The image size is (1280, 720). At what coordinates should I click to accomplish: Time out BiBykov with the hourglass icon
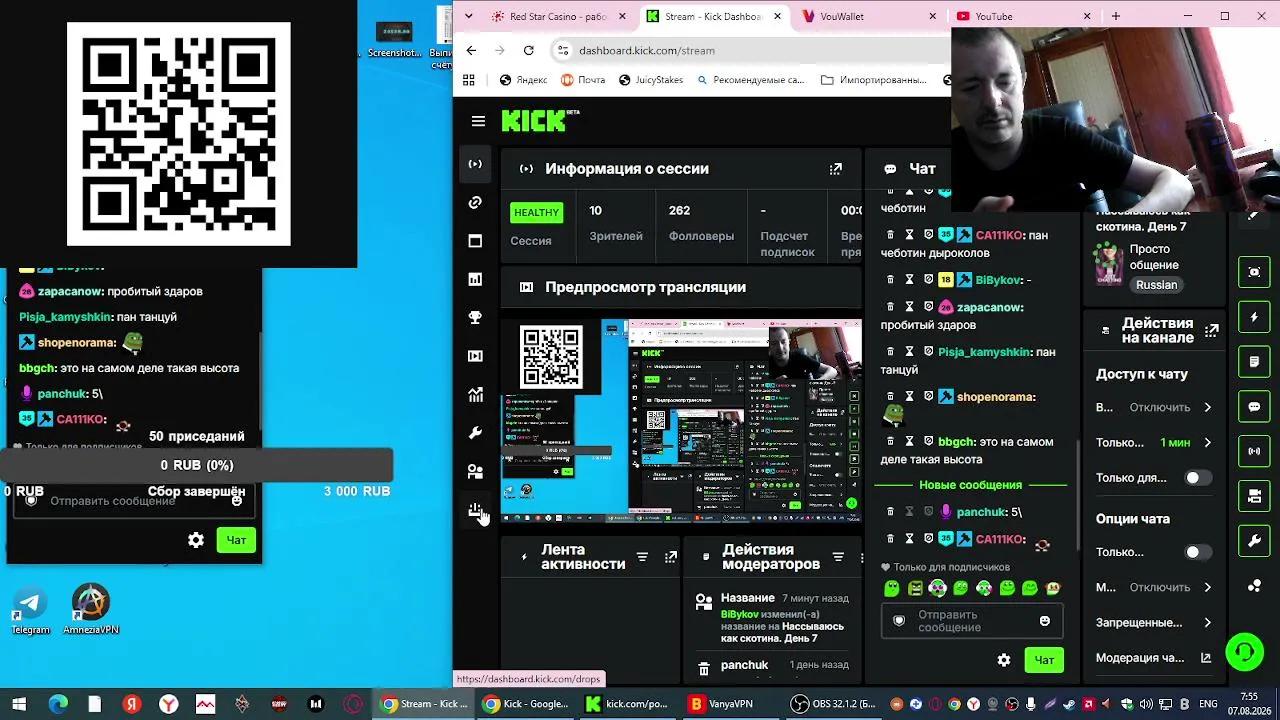point(909,280)
